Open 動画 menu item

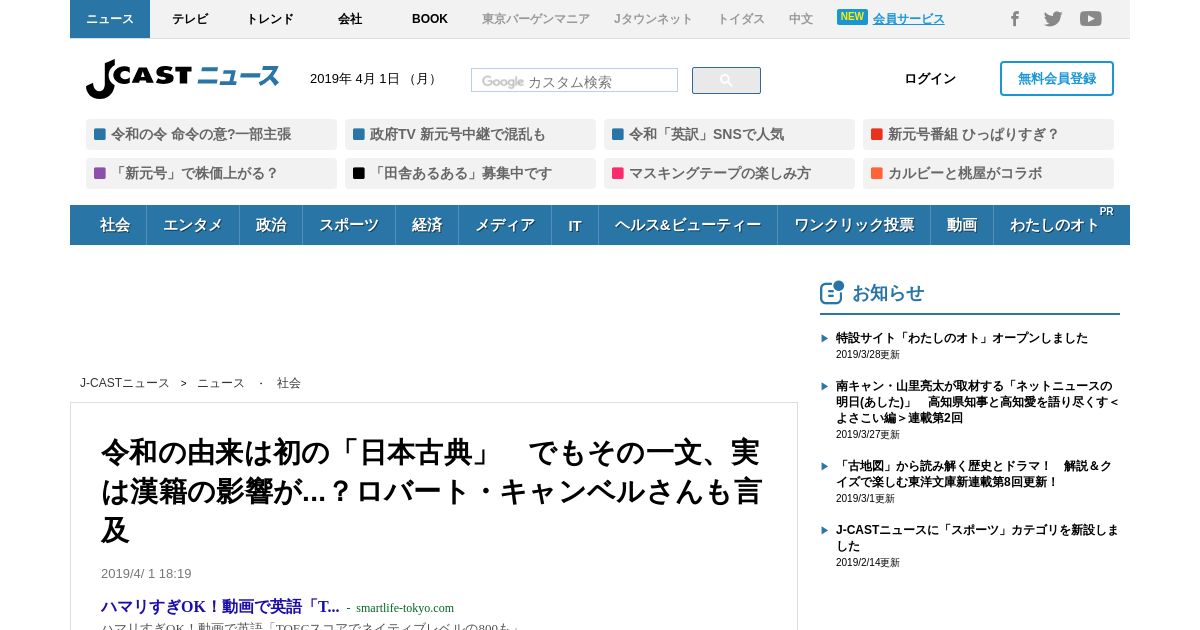coord(962,225)
